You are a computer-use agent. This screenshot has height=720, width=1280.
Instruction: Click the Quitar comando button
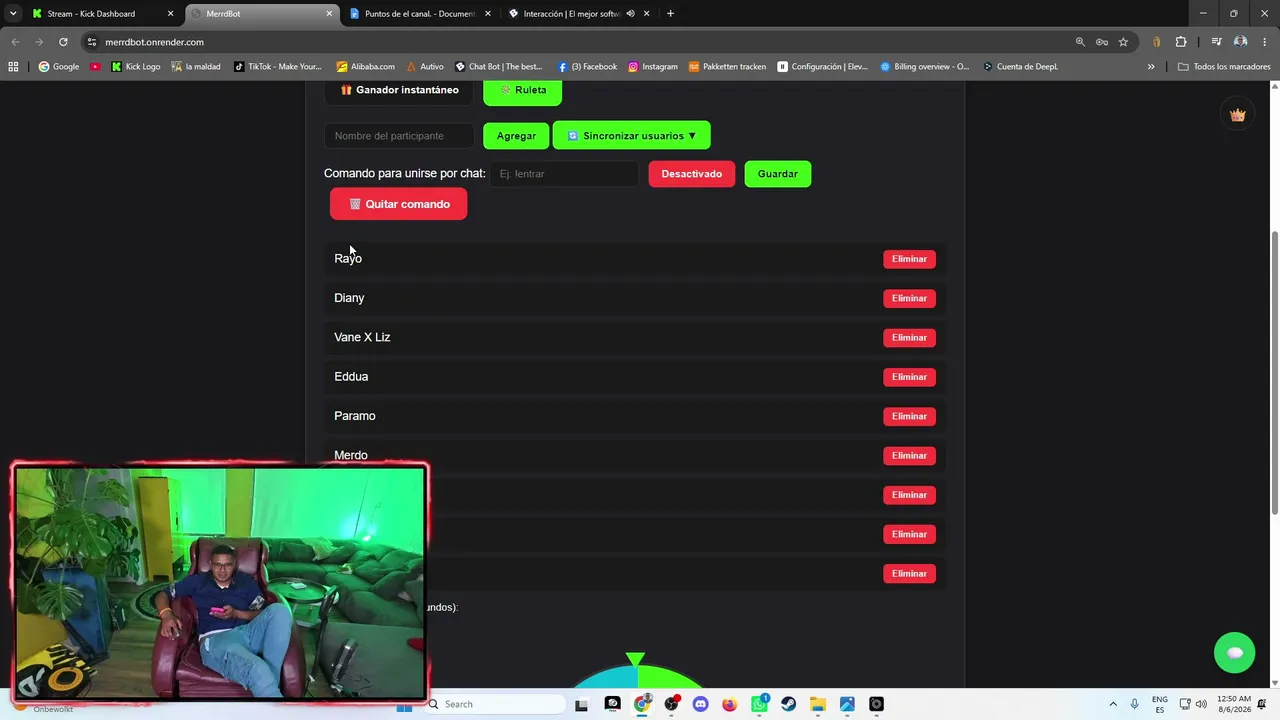398,204
